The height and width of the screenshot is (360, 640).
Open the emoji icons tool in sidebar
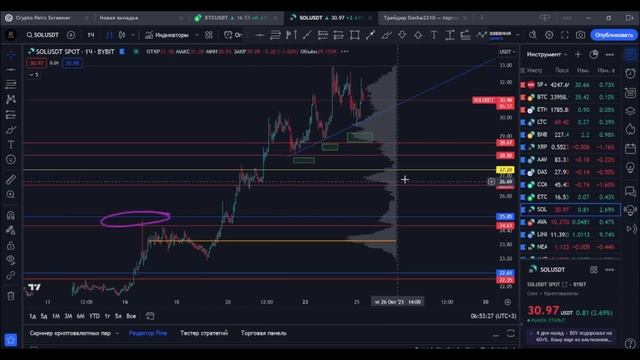(11, 160)
